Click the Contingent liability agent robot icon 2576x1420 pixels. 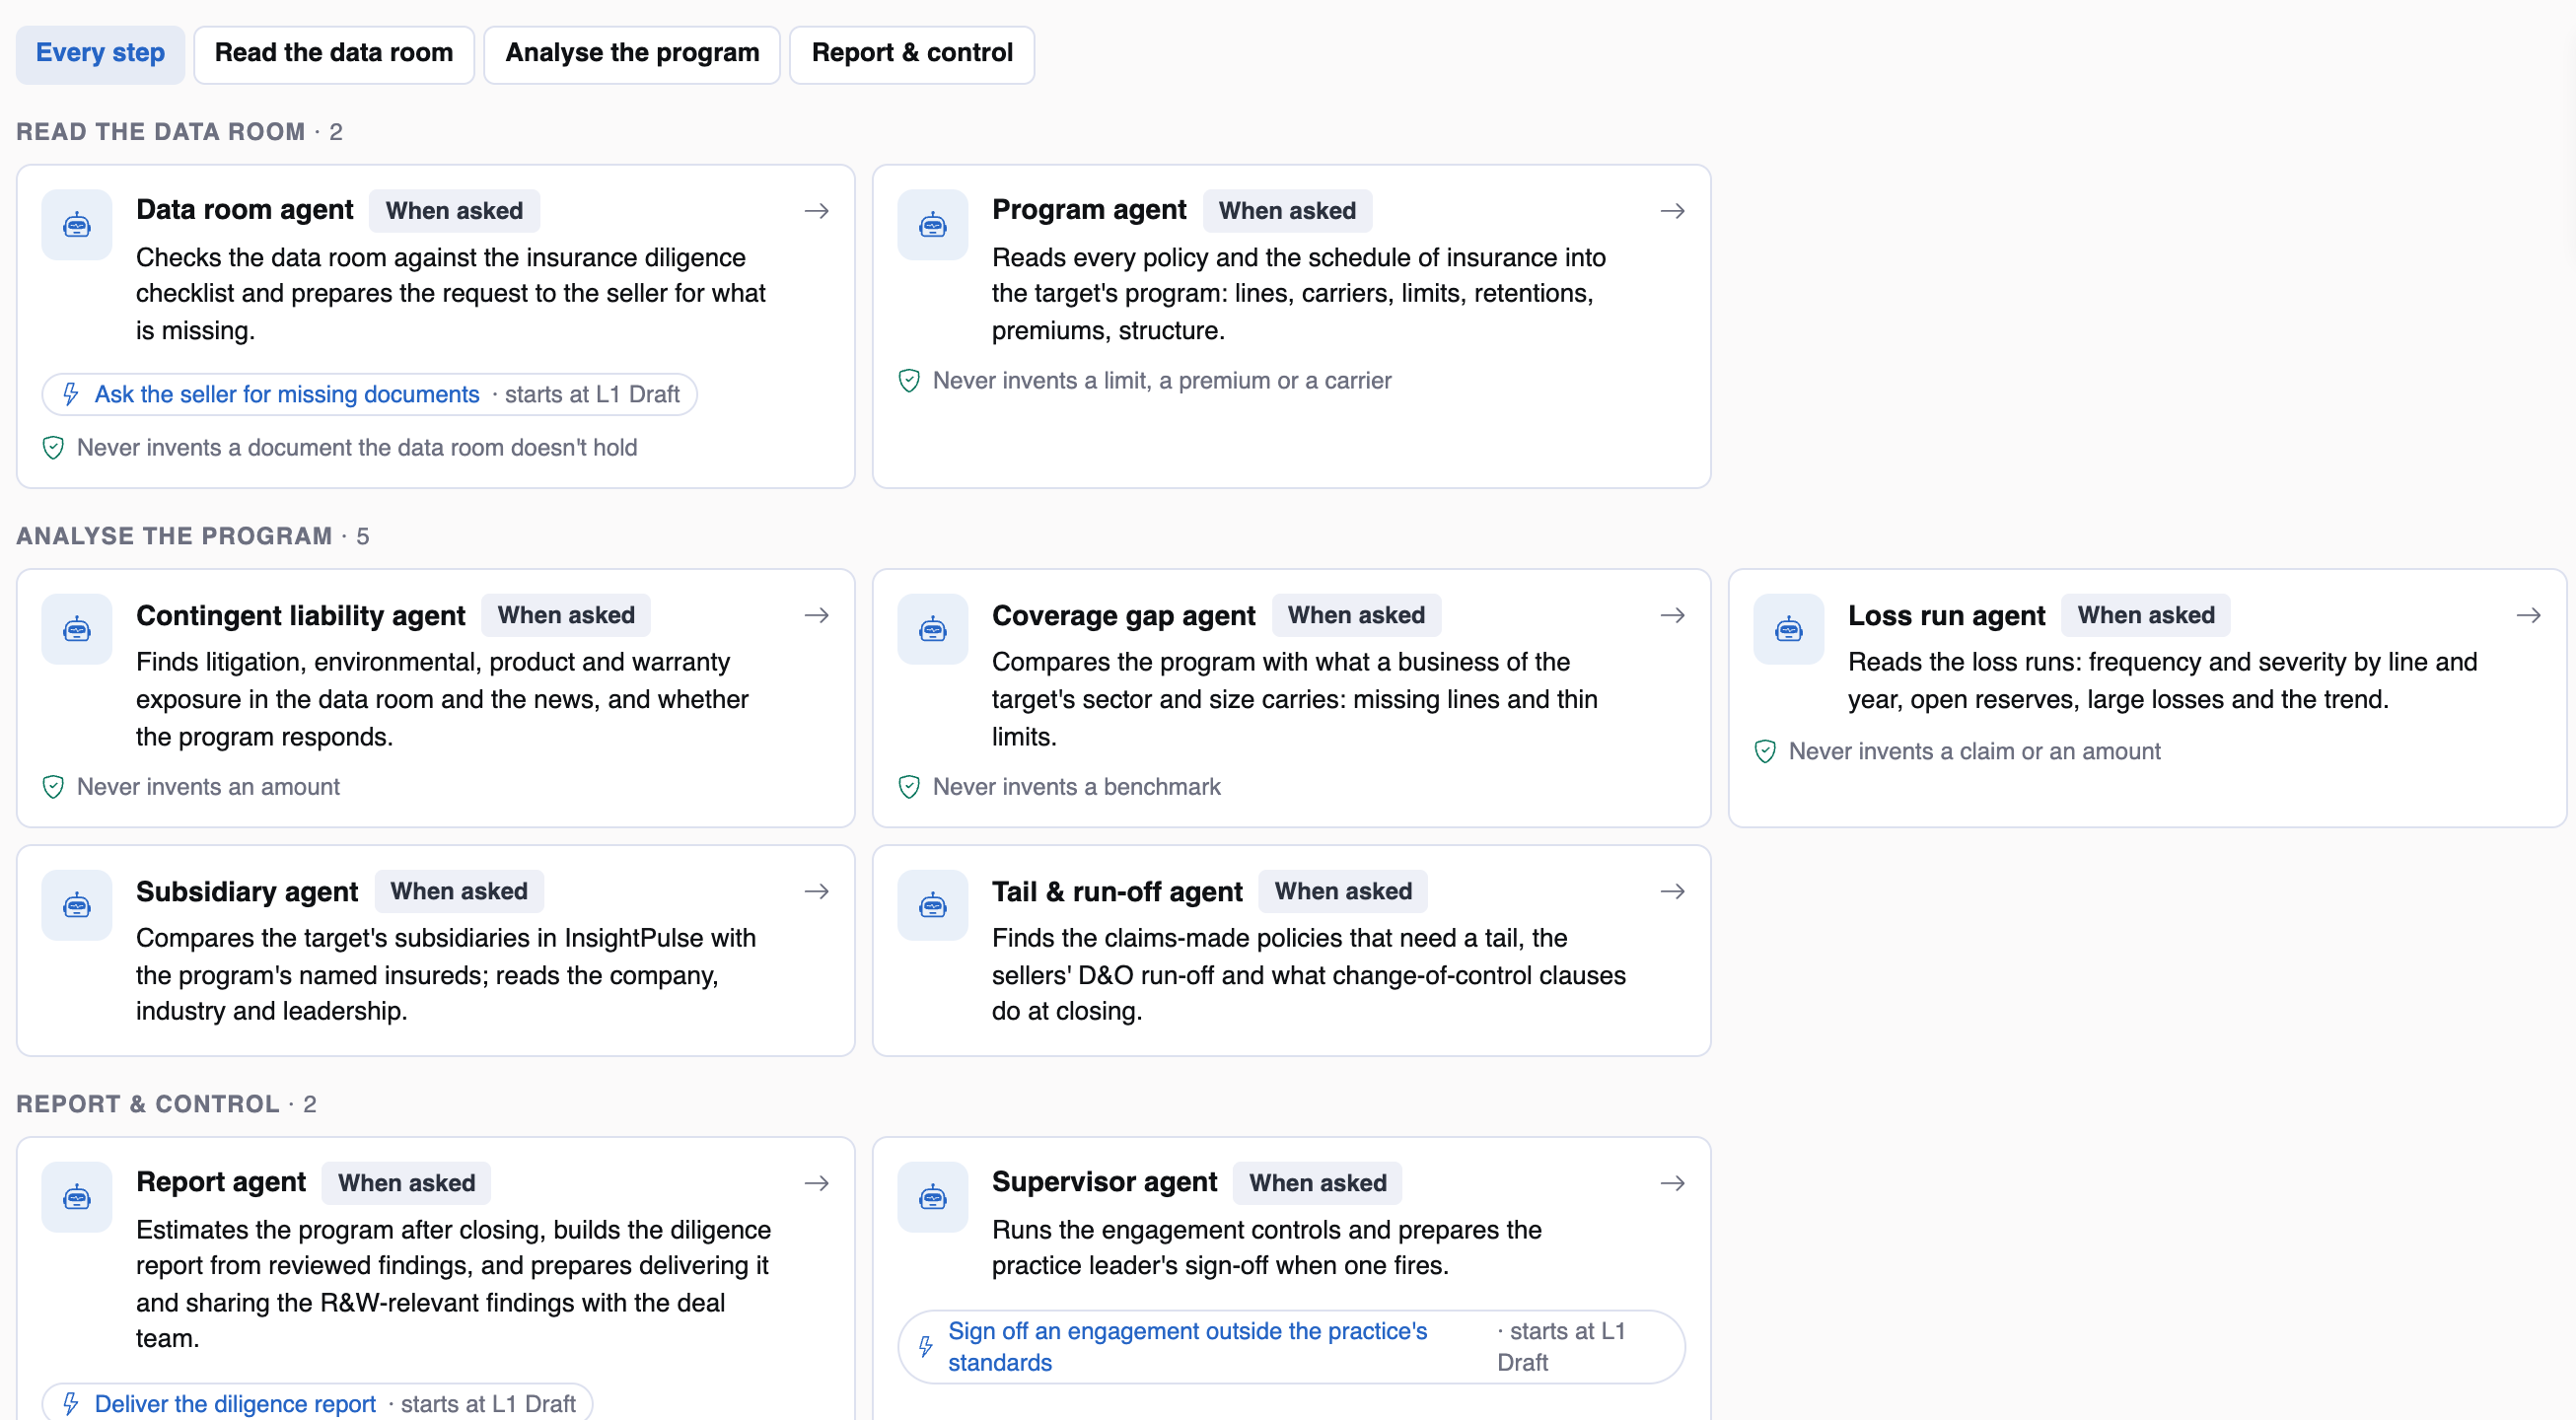pyautogui.click(x=77, y=629)
